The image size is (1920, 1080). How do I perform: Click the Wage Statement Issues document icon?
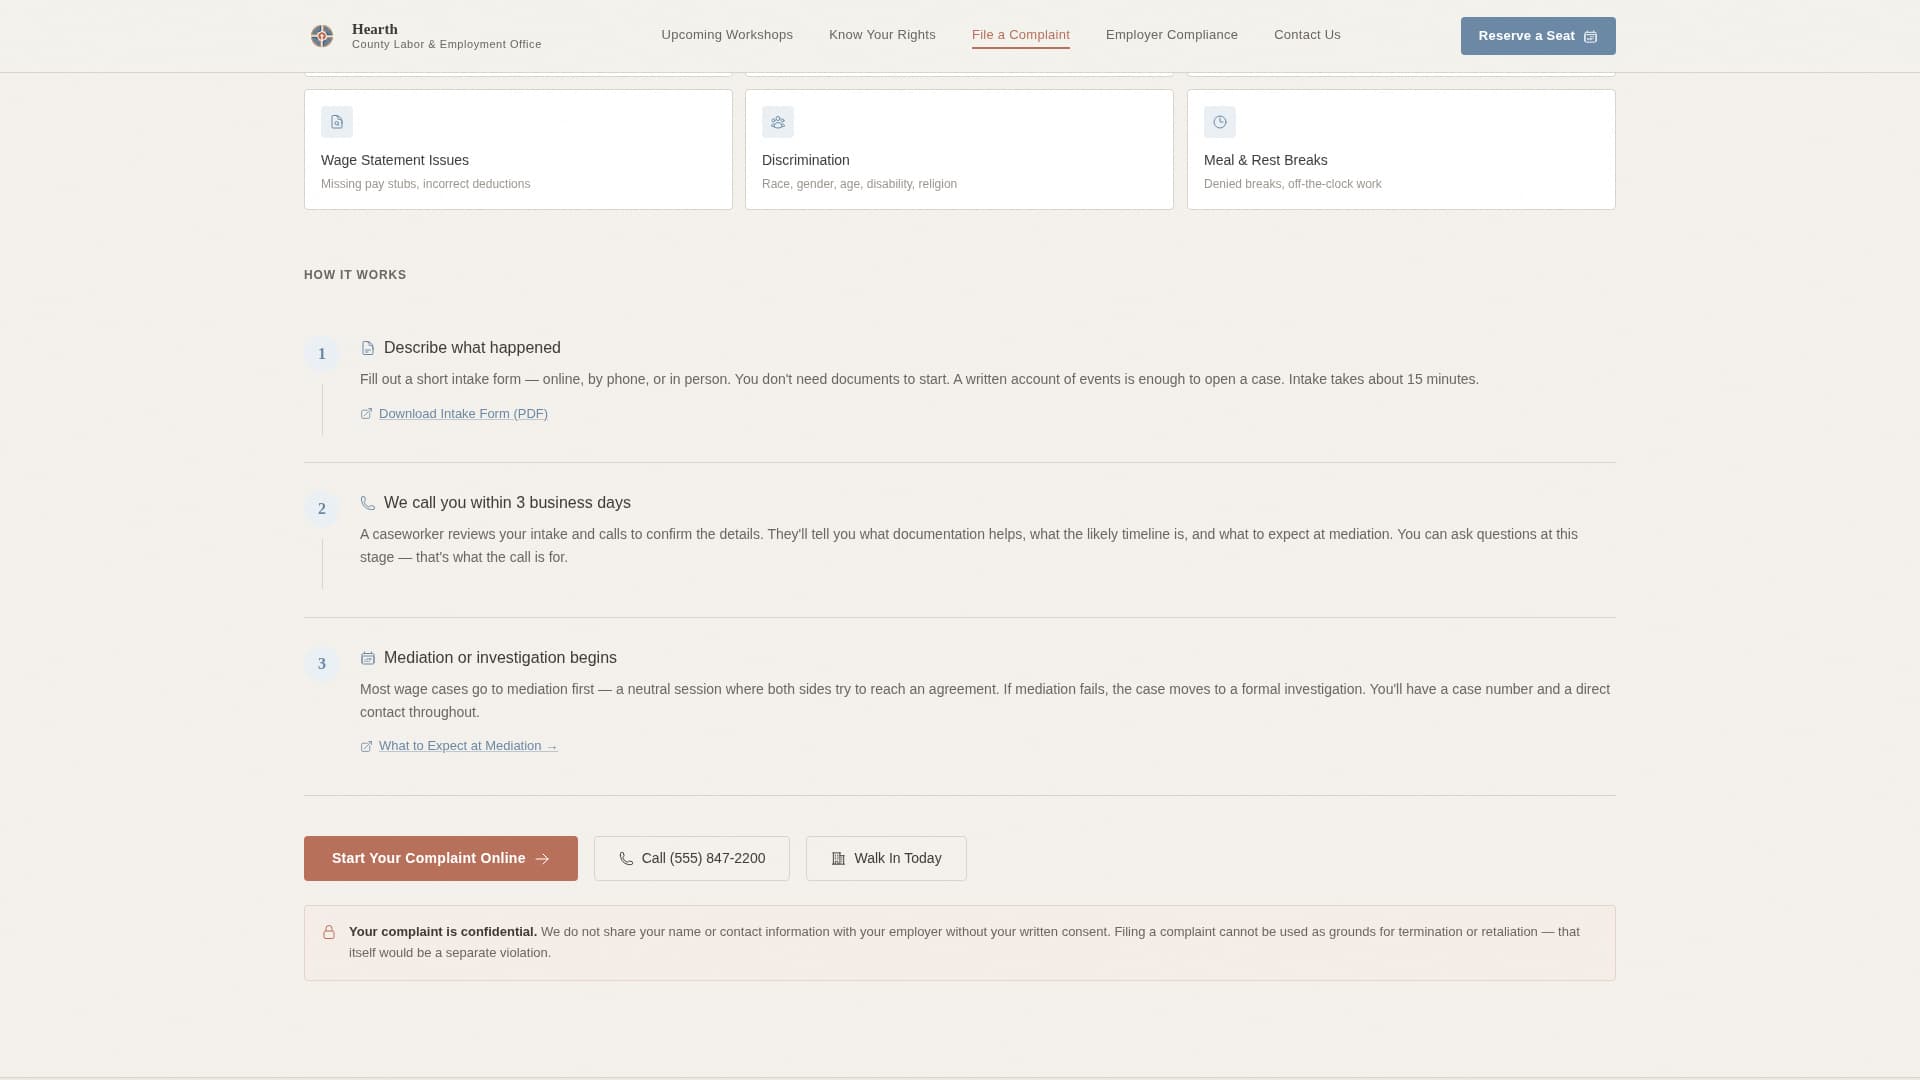click(337, 122)
